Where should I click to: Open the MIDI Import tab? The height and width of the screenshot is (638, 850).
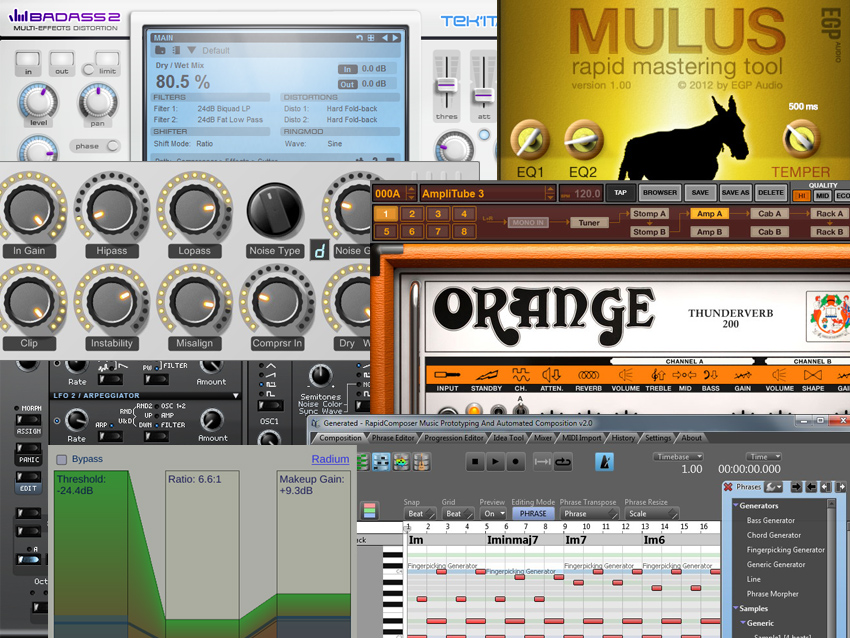coord(581,438)
